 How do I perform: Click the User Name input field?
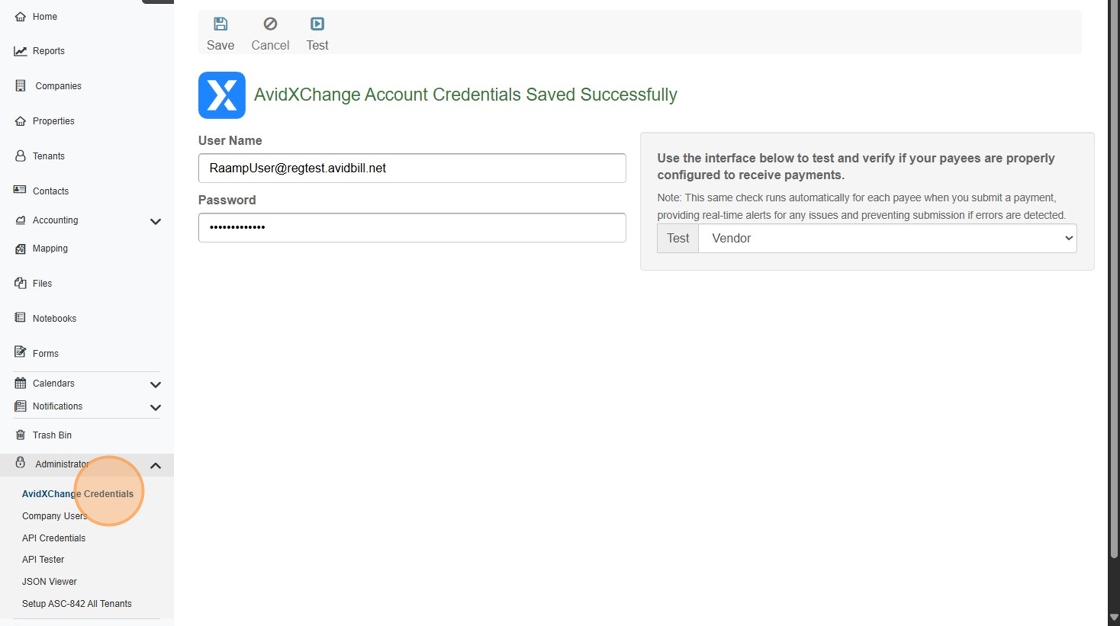pyautogui.click(x=412, y=168)
